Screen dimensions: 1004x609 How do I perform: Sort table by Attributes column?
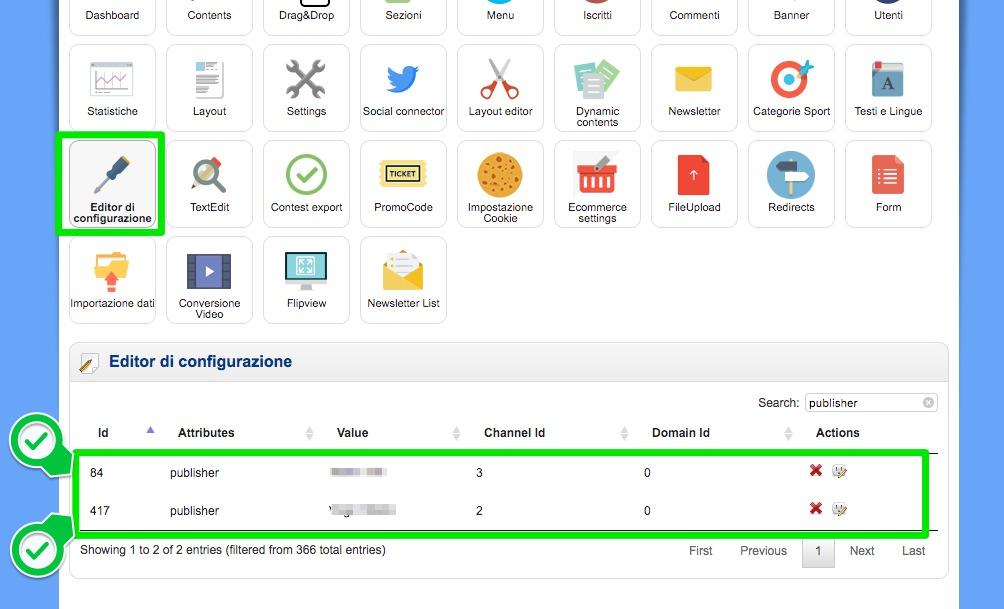pos(206,433)
